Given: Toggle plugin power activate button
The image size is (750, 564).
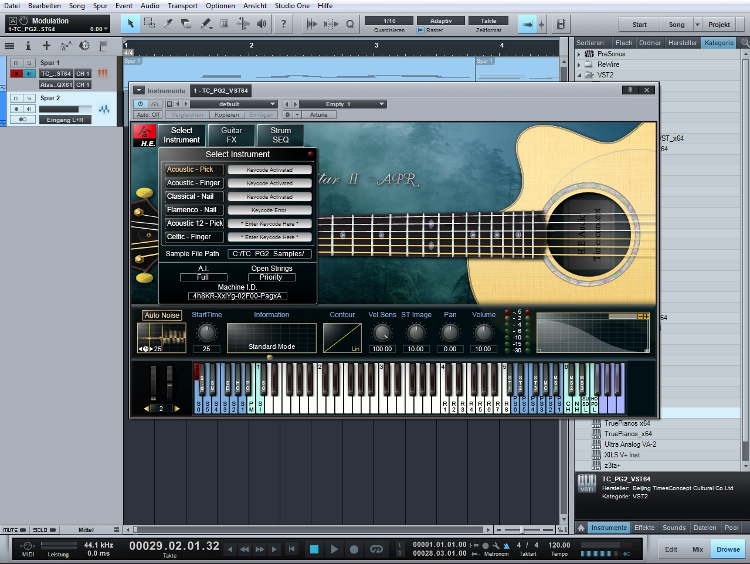Looking at the screenshot, I should click(x=140, y=104).
